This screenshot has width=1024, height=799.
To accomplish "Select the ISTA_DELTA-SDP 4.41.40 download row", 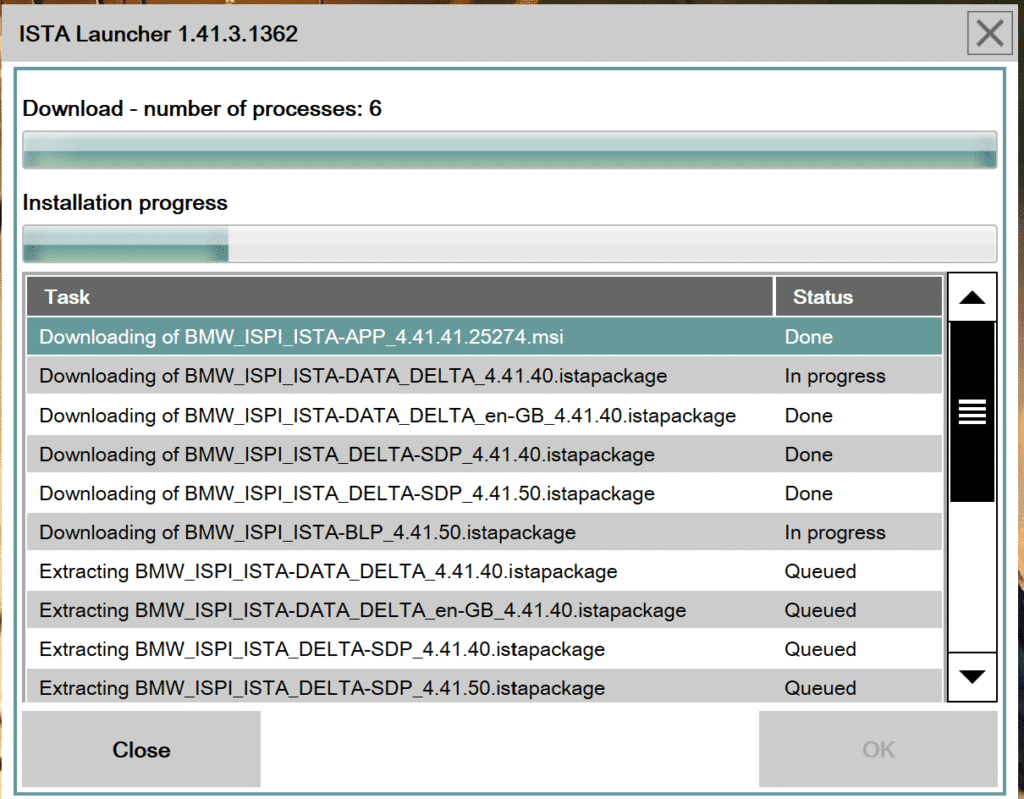I will pos(400,454).
